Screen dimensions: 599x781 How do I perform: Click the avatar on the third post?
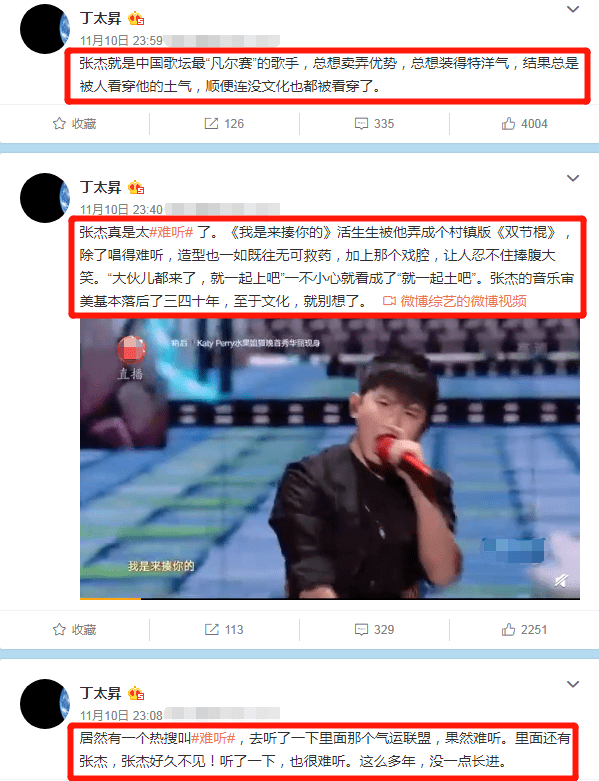[45, 704]
